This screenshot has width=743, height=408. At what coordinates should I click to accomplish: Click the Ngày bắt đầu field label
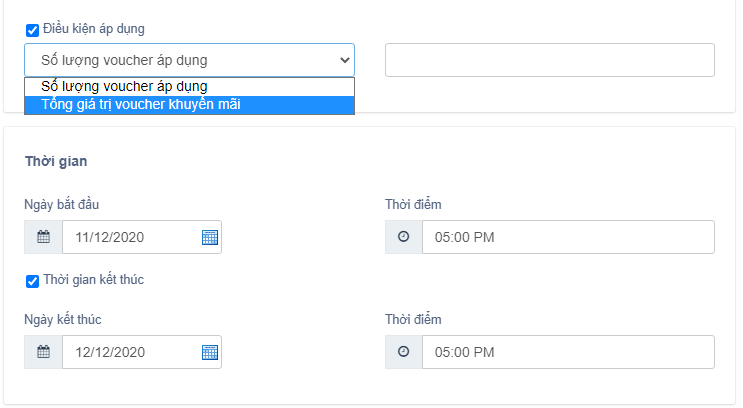coord(62,205)
